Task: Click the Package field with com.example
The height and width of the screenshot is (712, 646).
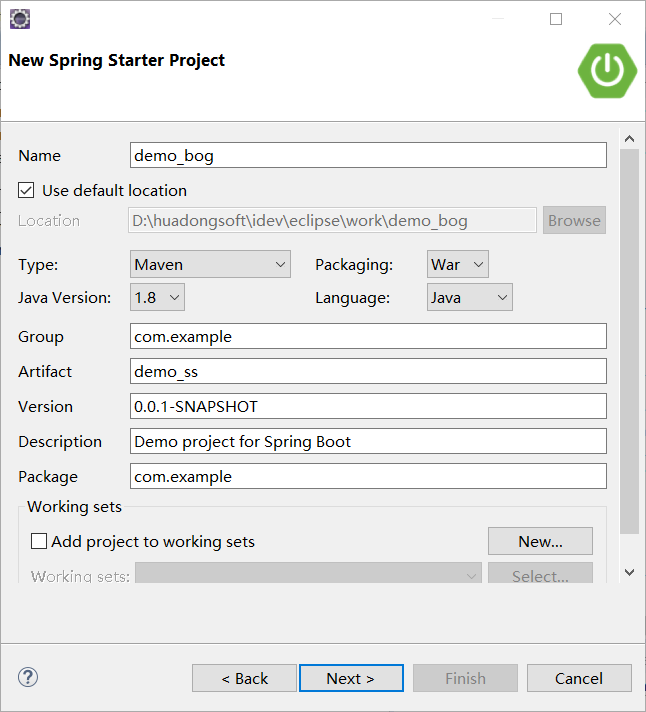Action: [368, 476]
